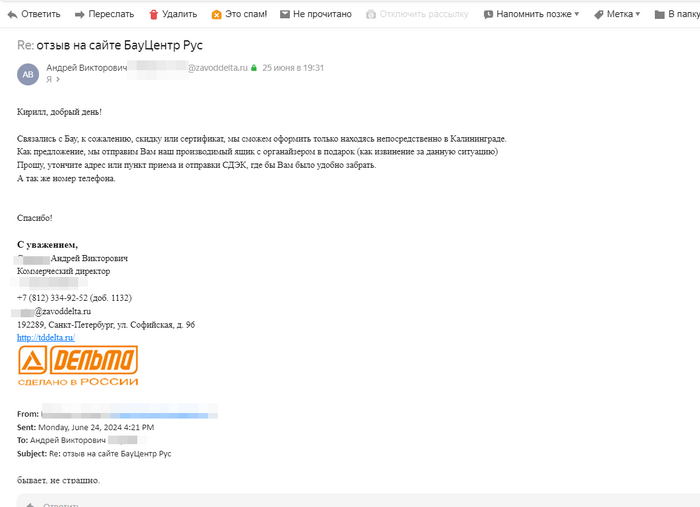Click the Remind later bell icon
The width and height of the screenshot is (700, 507).
pos(488,15)
